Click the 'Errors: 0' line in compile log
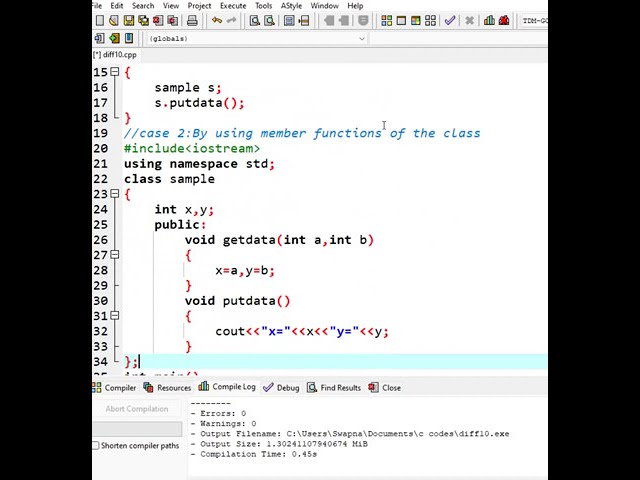The image size is (640, 480). click(x=218, y=413)
